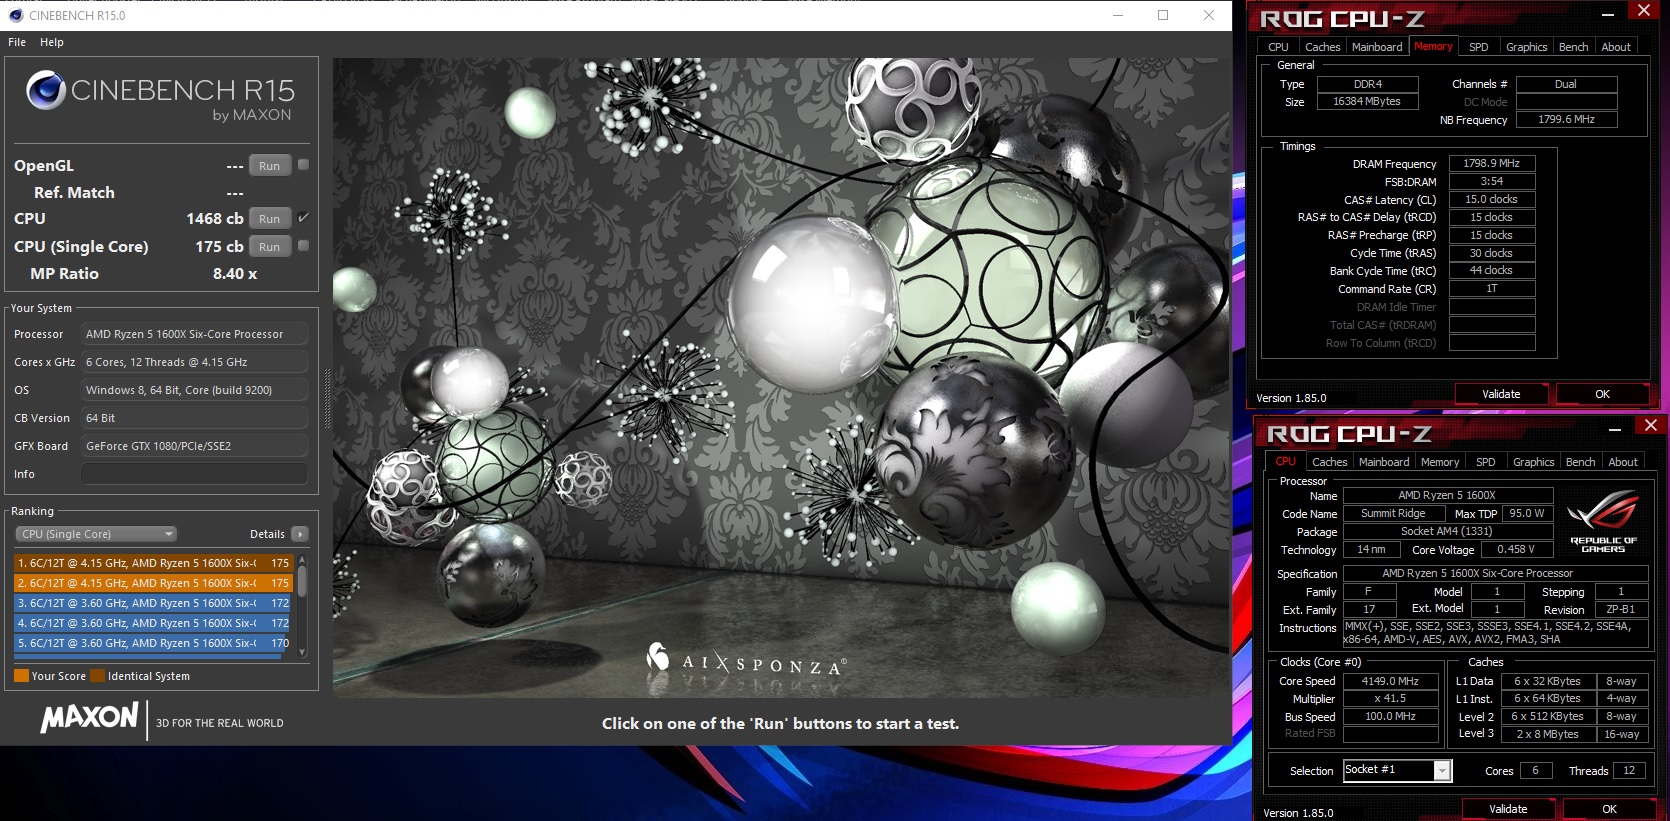Screen dimensions: 1670x821
Task: Run the OpenGL benchmark
Action: [270, 166]
